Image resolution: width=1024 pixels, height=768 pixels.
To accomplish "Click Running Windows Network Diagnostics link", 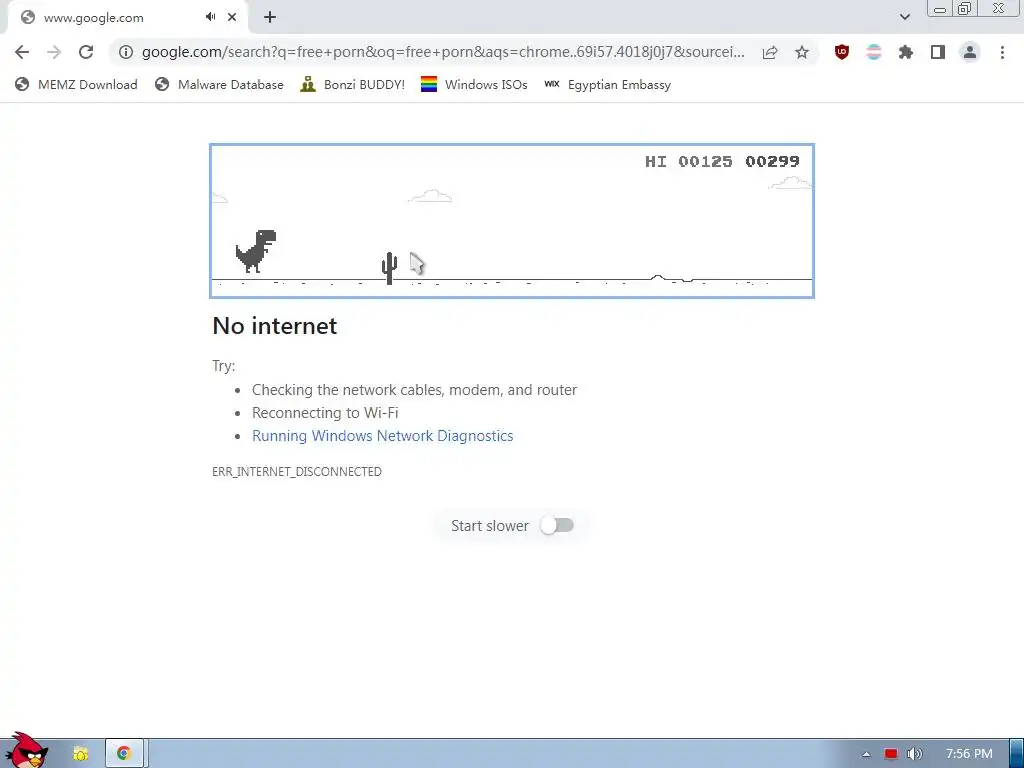I will [383, 436].
